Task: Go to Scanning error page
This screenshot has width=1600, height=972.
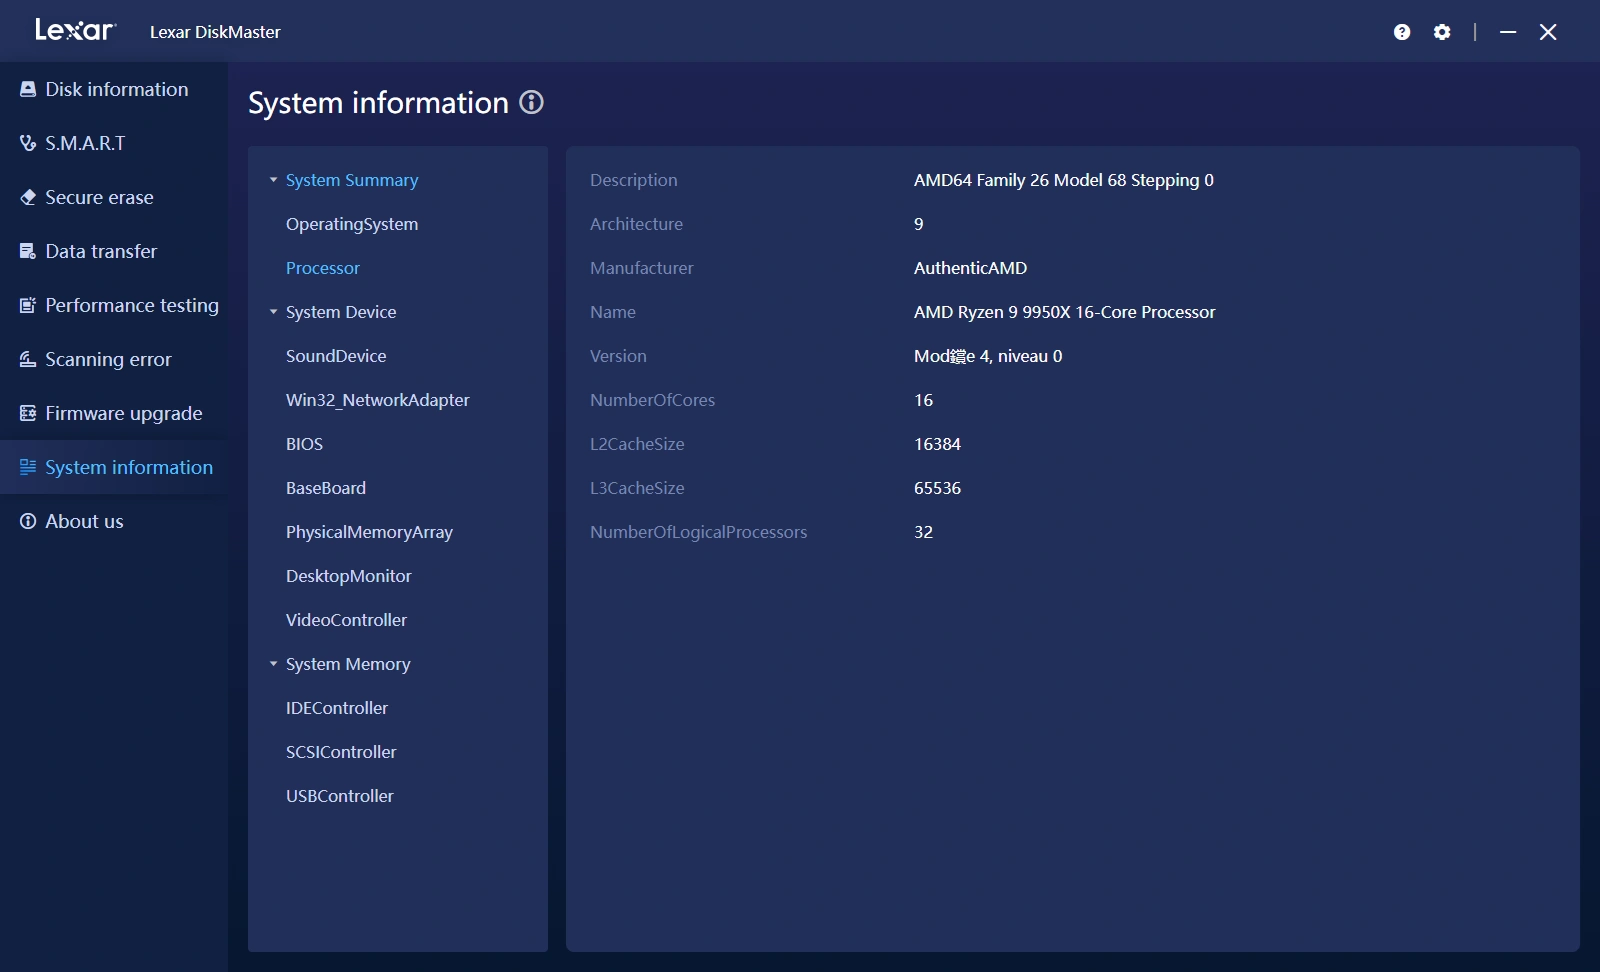Action: pos(114,359)
